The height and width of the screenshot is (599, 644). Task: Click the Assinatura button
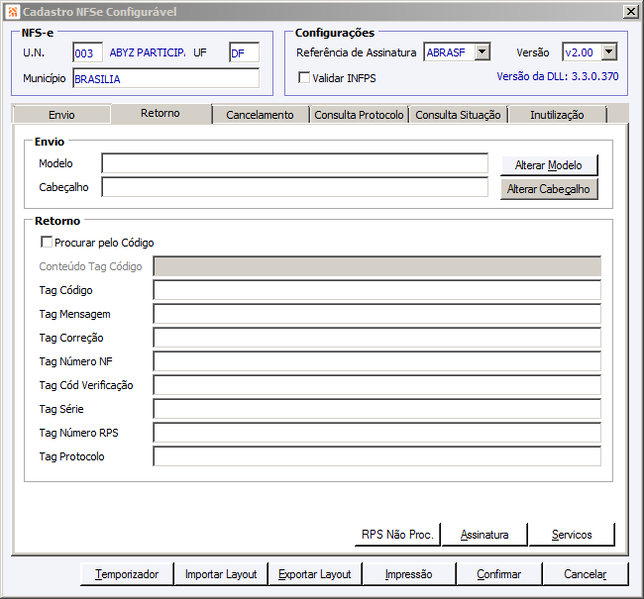point(485,534)
